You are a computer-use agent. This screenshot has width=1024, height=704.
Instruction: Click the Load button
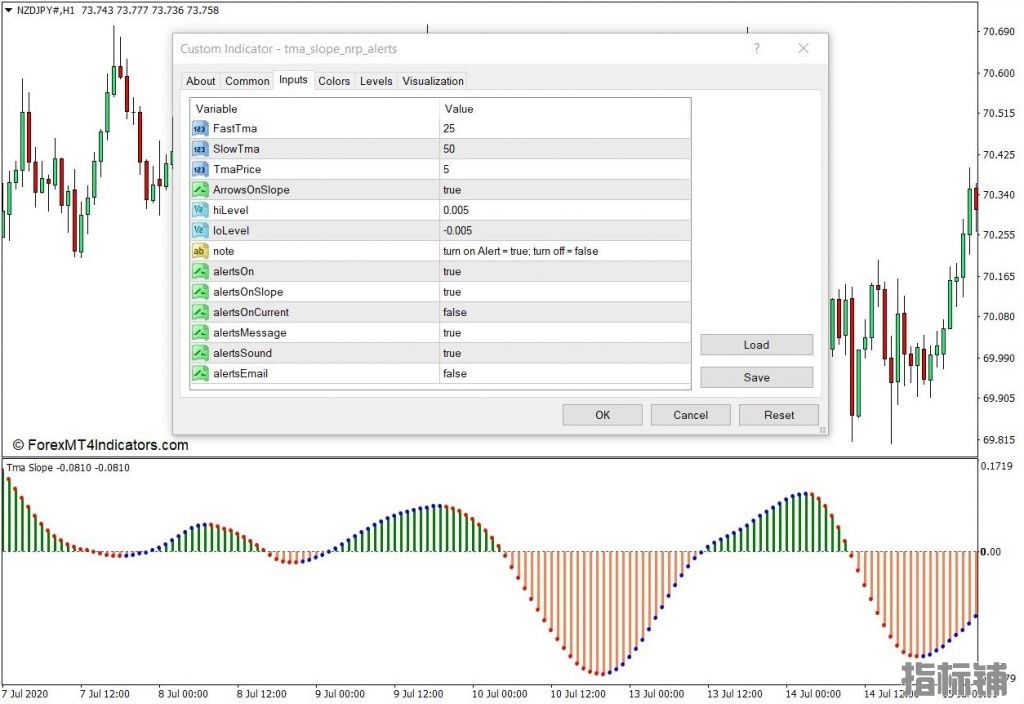756,345
